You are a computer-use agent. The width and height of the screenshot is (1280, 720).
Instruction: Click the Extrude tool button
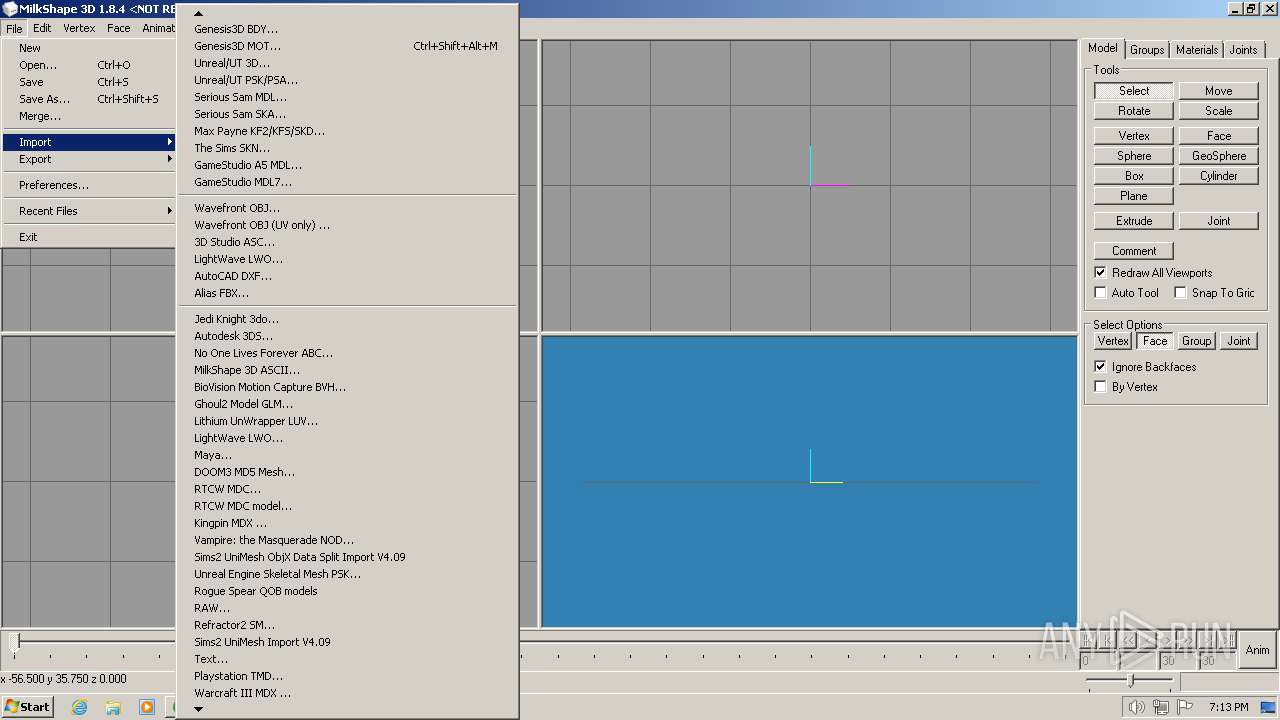pos(1134,221)
